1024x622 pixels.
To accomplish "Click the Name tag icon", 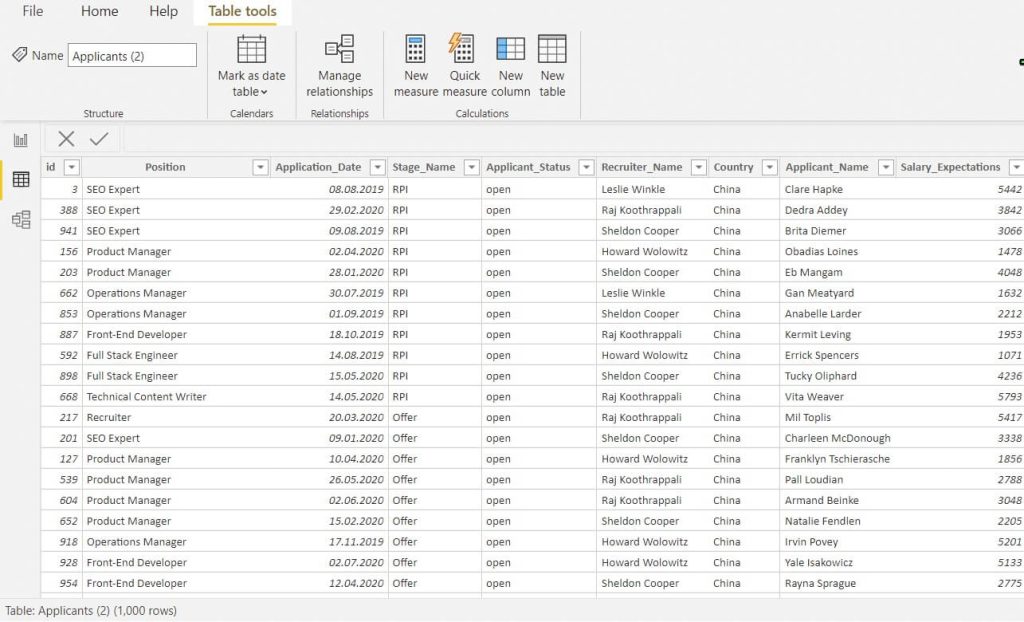I will [x=20, y=54].
